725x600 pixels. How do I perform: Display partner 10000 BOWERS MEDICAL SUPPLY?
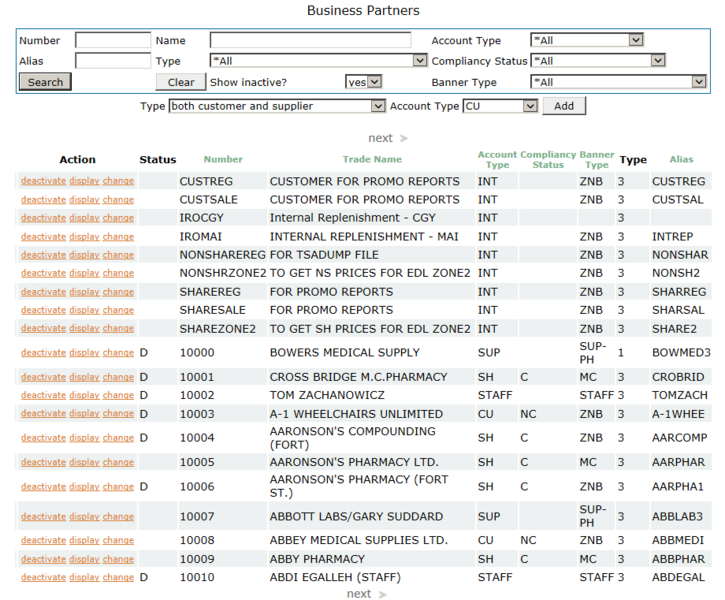point(84,353)
